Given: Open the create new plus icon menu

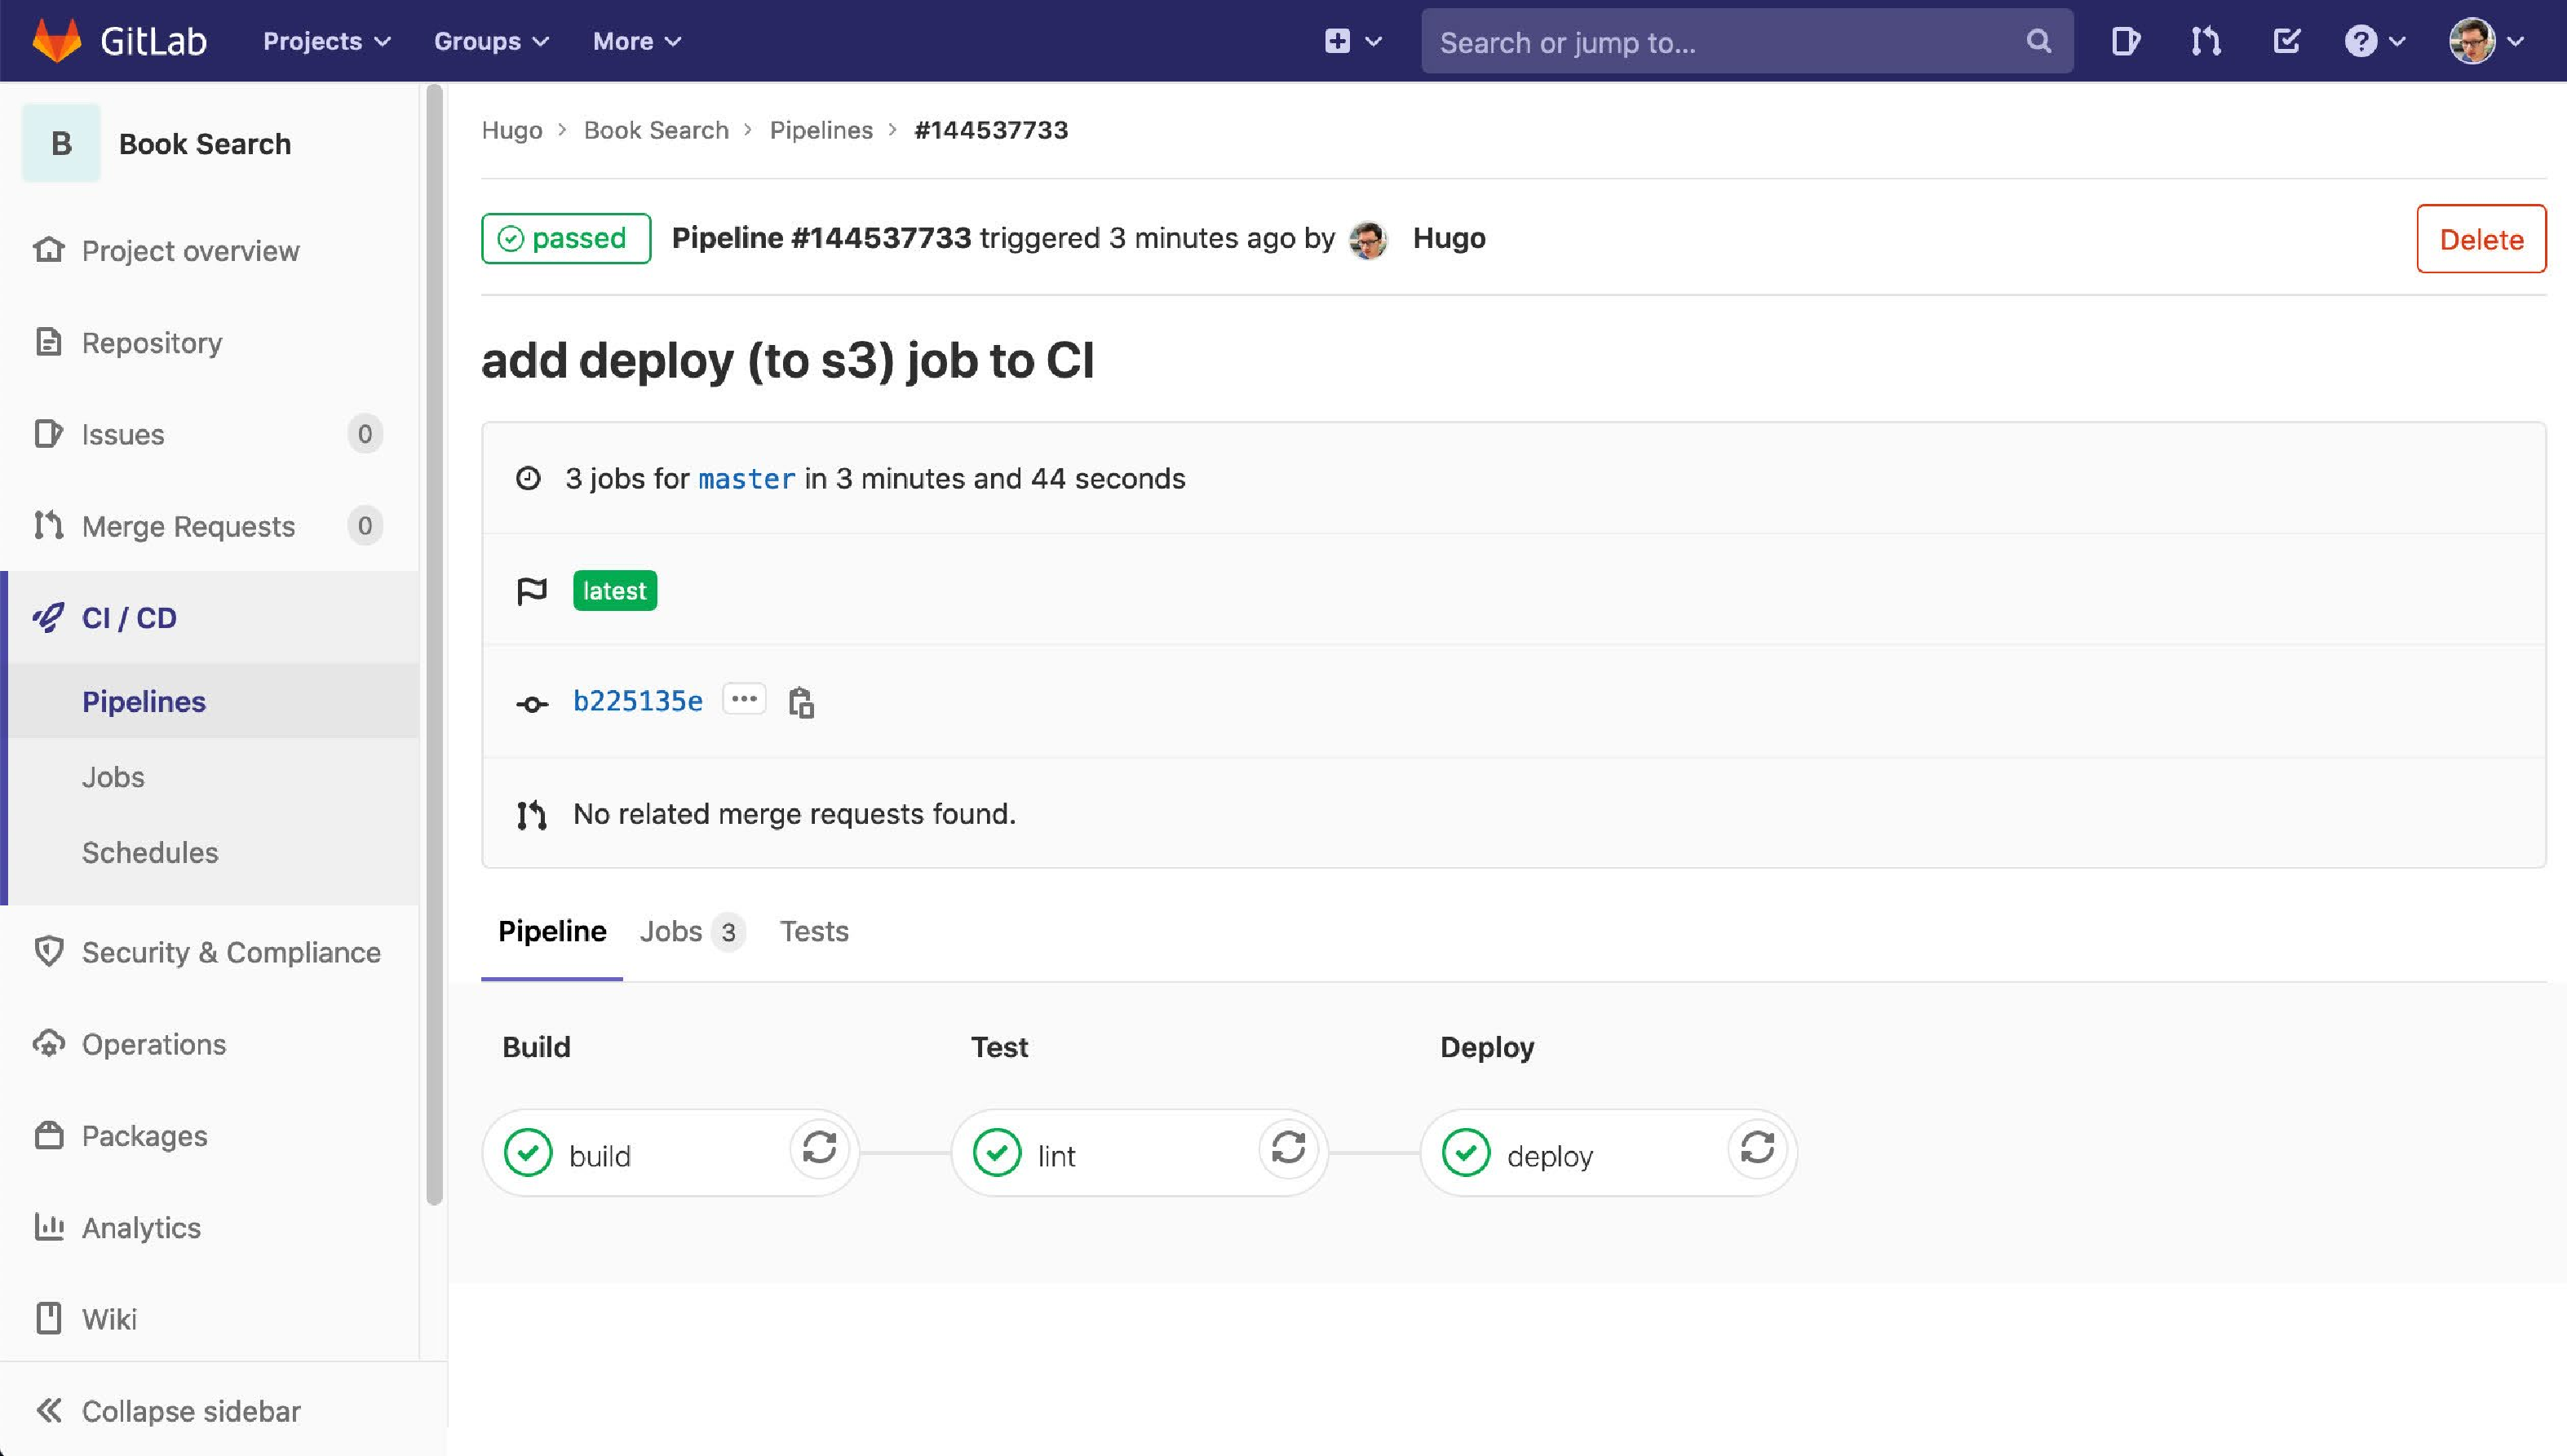Looking at the screenshot, I should [1352, 41].
